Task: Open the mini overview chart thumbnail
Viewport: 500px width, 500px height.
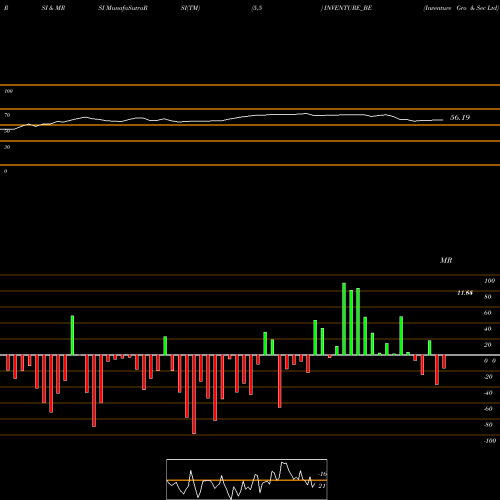Action: click(x=247, y=479)
